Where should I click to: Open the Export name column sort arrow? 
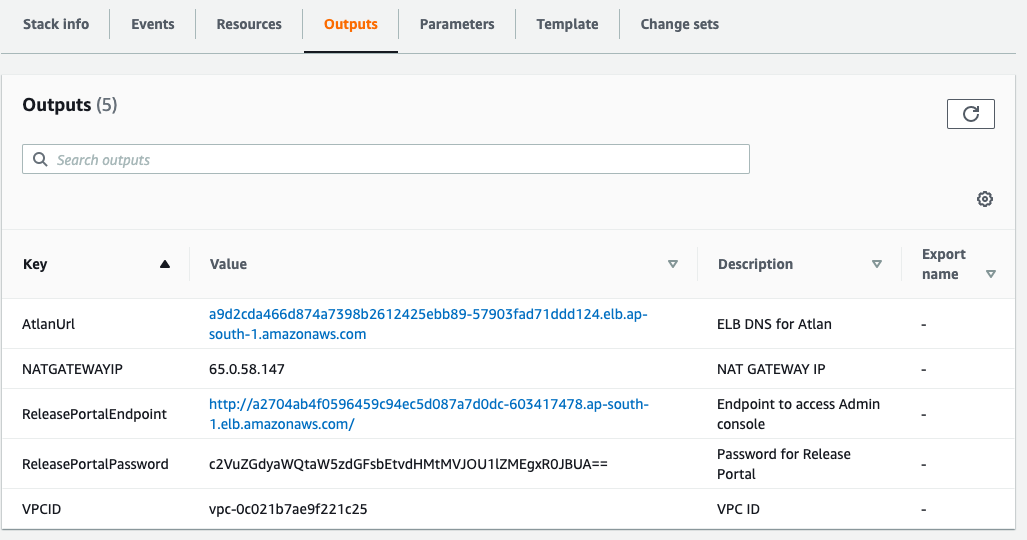991,274
